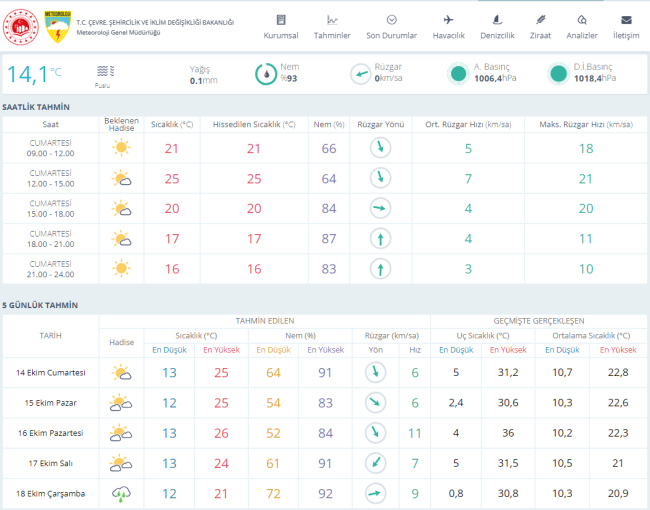650x510 pixels.
Task: Click the Ziraat menu label
Action: [541, 36]
